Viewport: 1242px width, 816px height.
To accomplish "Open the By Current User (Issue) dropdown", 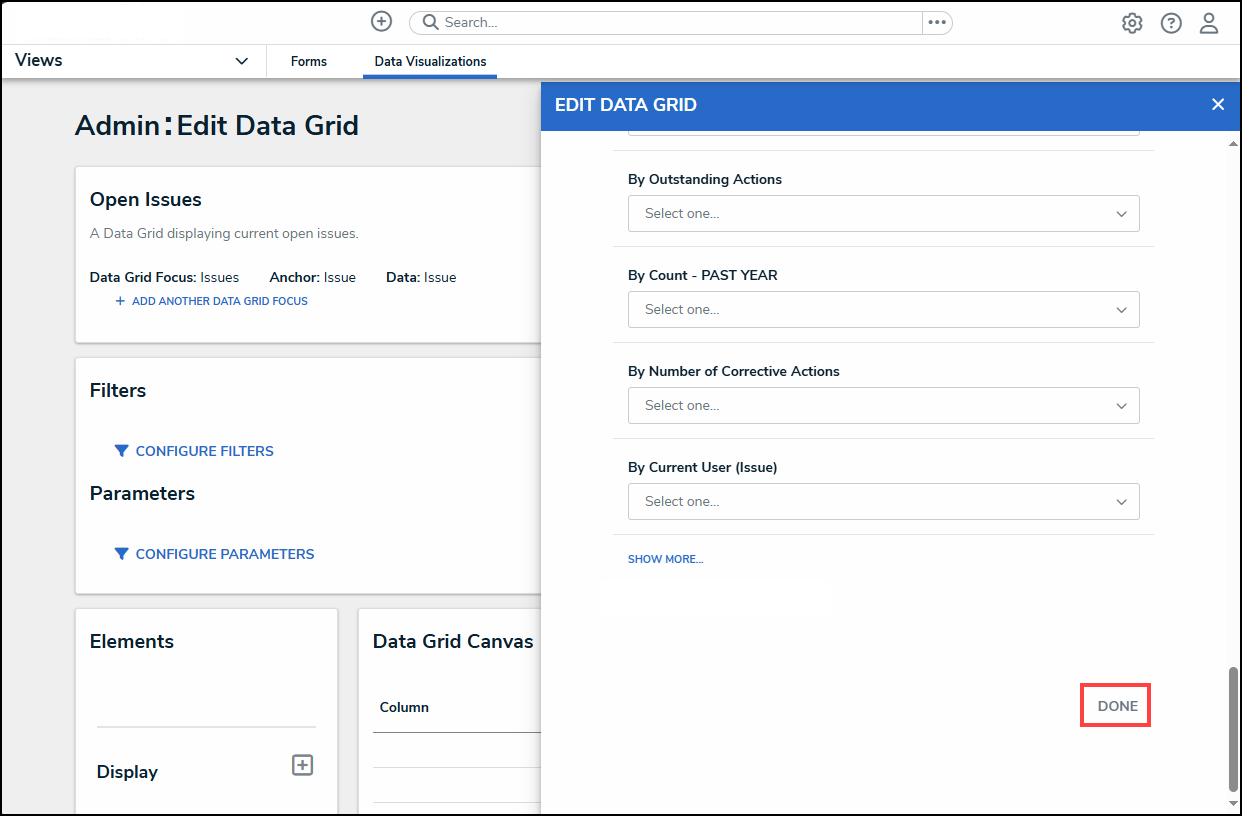I will (883, 502).
